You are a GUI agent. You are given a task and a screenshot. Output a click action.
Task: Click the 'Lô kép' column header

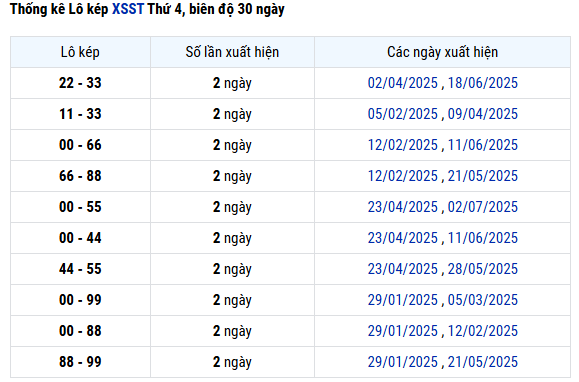(x=80, y=52)
